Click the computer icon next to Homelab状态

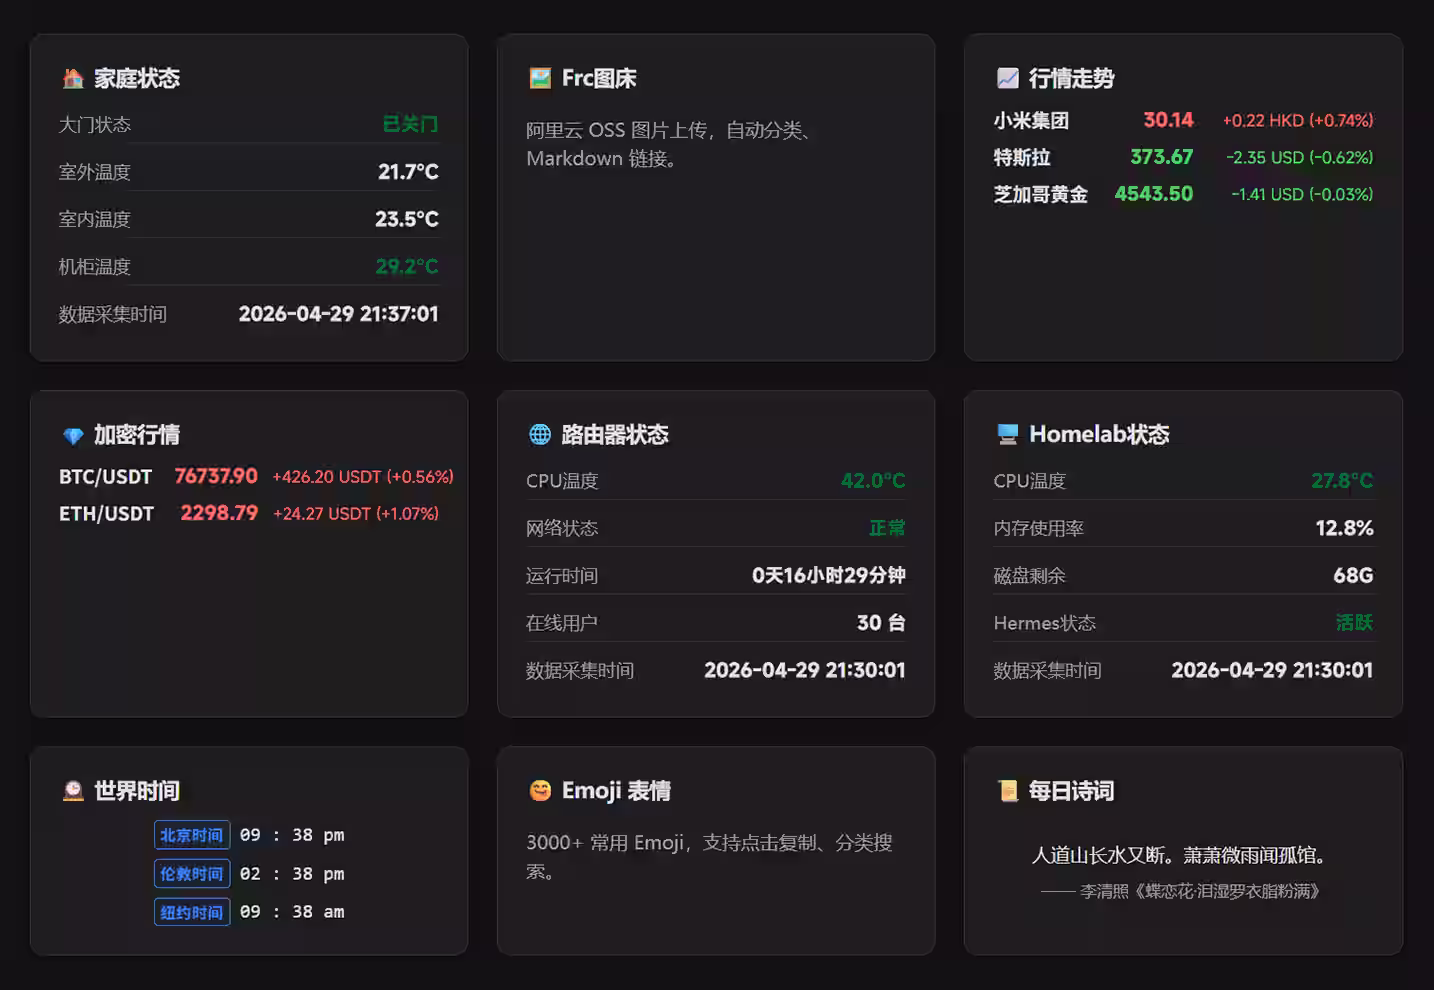click(1007, 434)
